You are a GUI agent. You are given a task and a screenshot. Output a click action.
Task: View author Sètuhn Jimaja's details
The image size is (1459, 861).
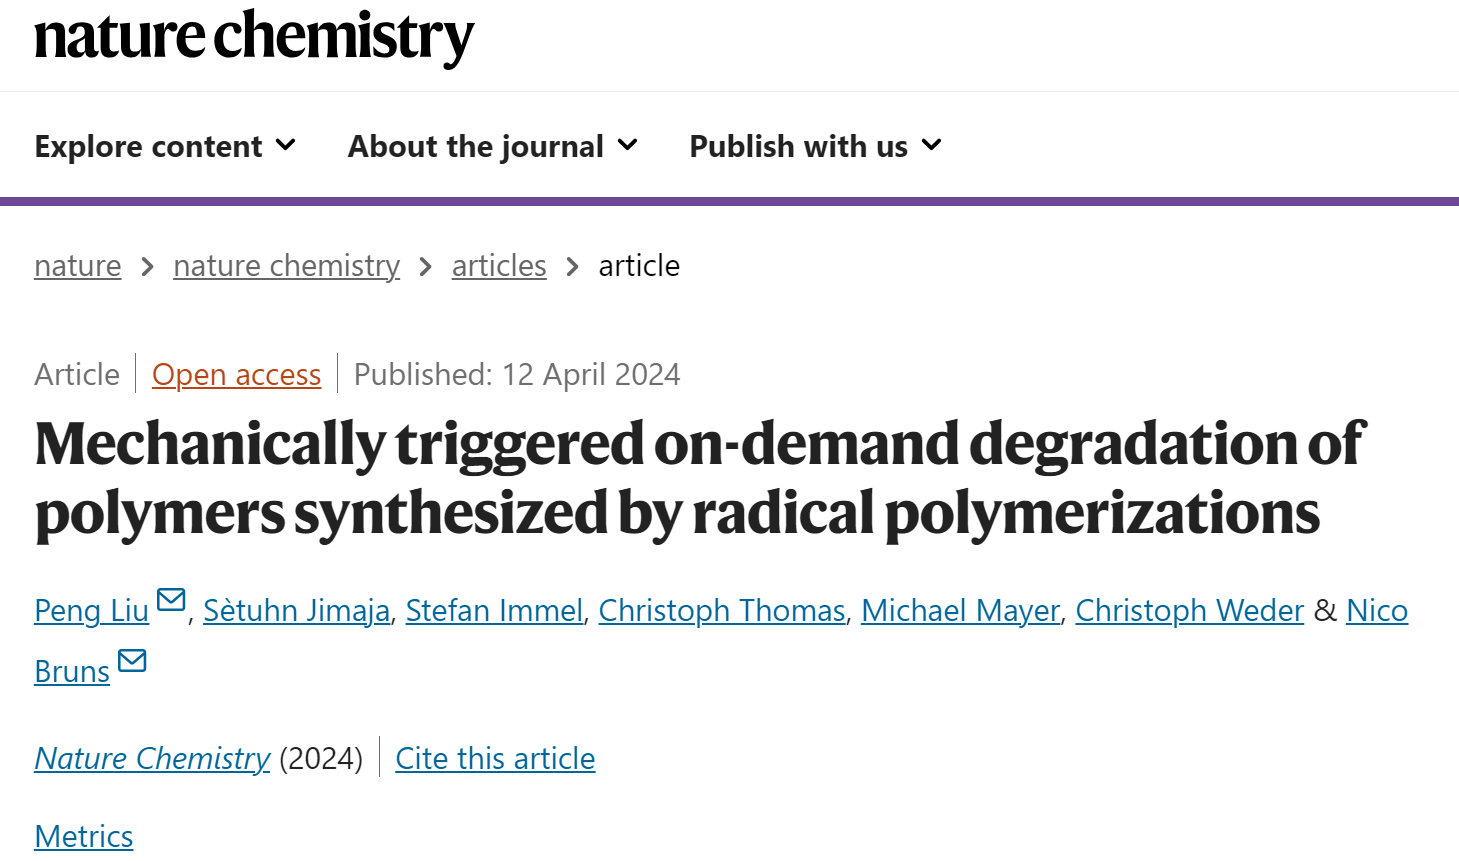click(x=297, y=610)
